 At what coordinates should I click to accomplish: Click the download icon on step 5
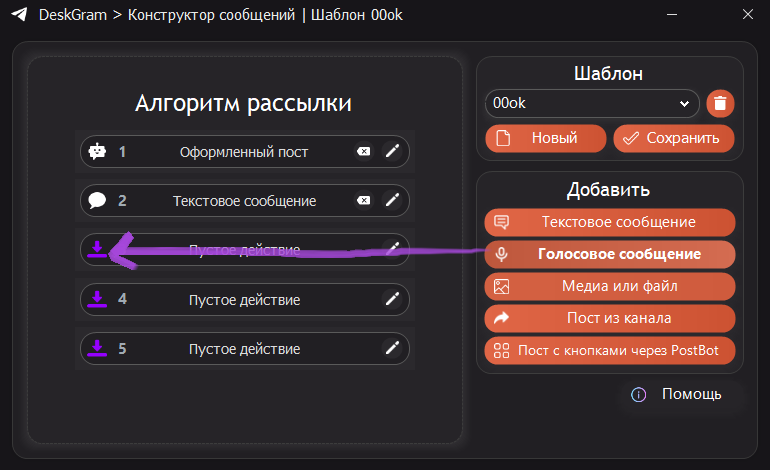coord(97,348)
